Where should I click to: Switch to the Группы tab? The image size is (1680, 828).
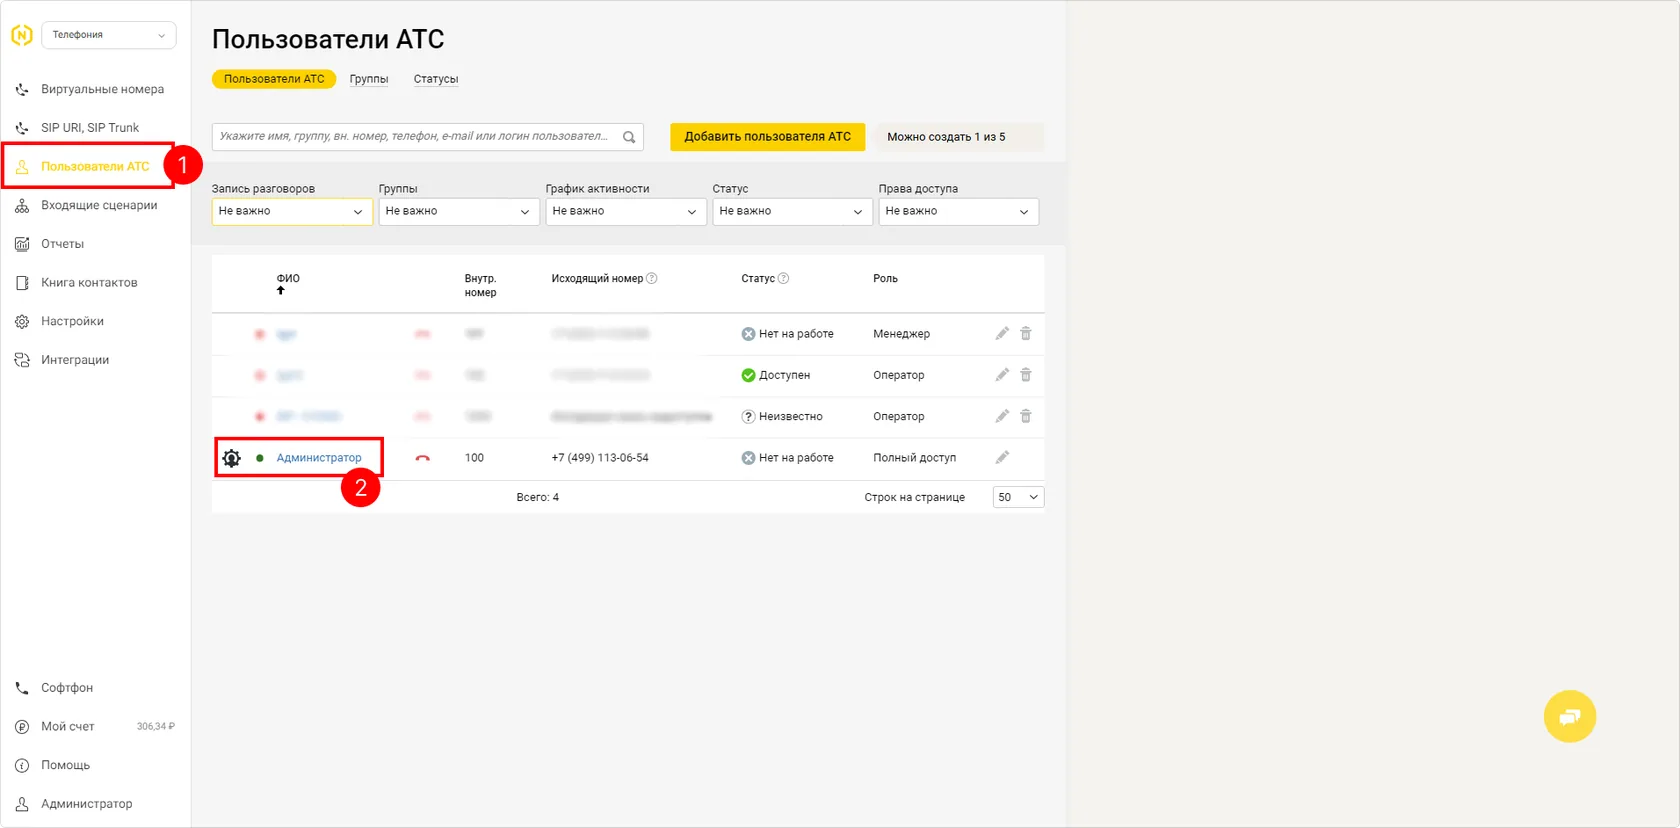pyautogui.click(x=369, y=79)
